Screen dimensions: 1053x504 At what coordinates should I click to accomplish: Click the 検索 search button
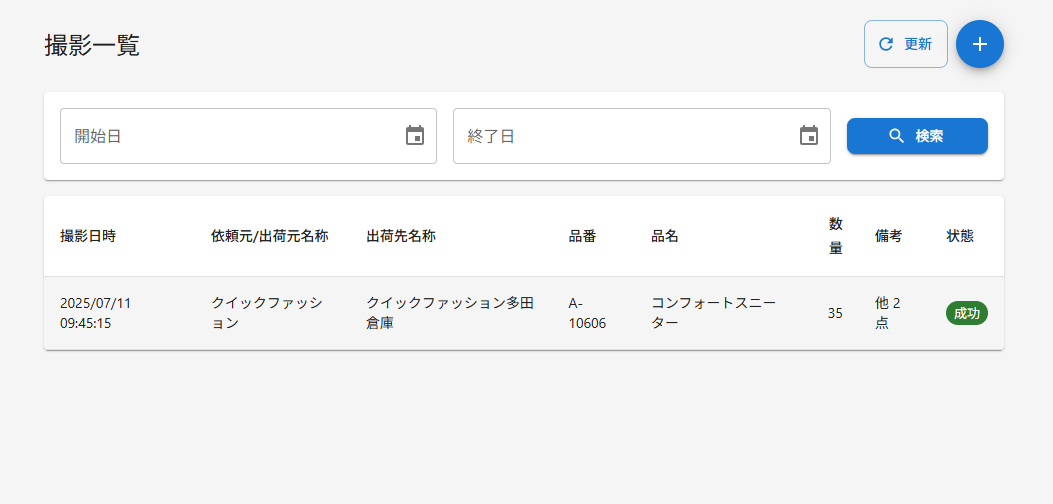(x=917, y=136)
